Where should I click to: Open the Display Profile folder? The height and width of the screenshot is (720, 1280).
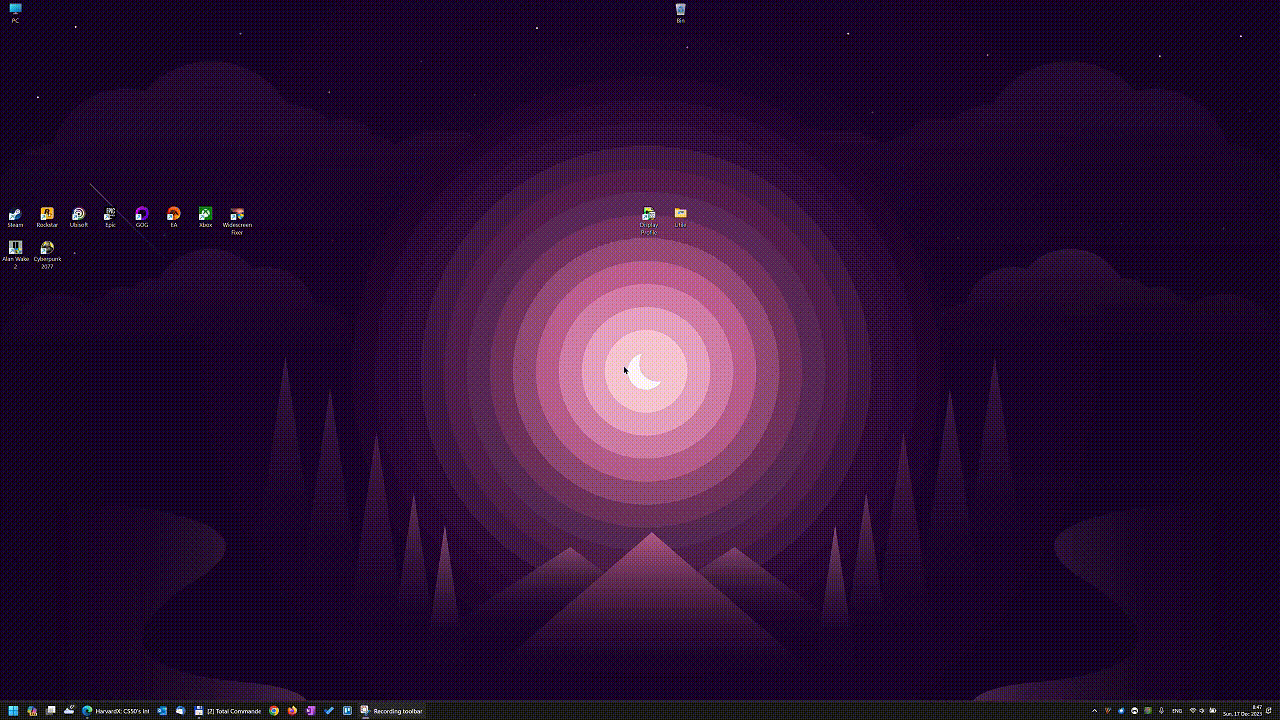tap(648, 215)
